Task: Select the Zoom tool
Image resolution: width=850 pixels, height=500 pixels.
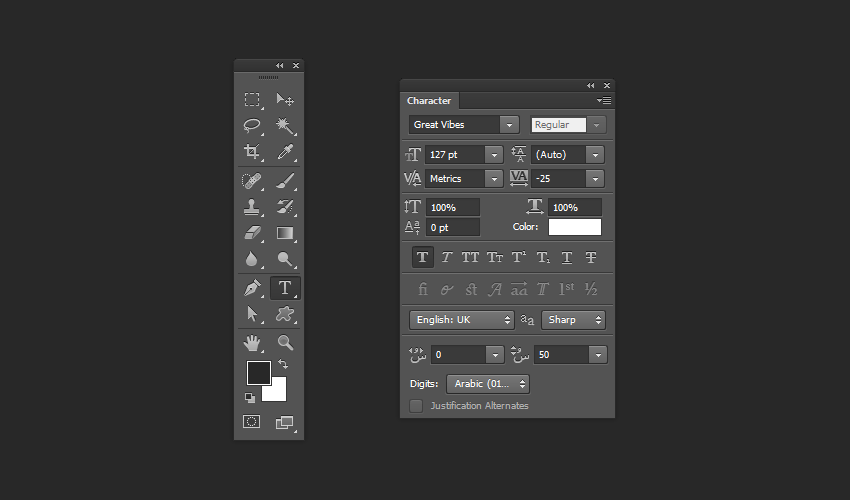Action: [285, 343]
